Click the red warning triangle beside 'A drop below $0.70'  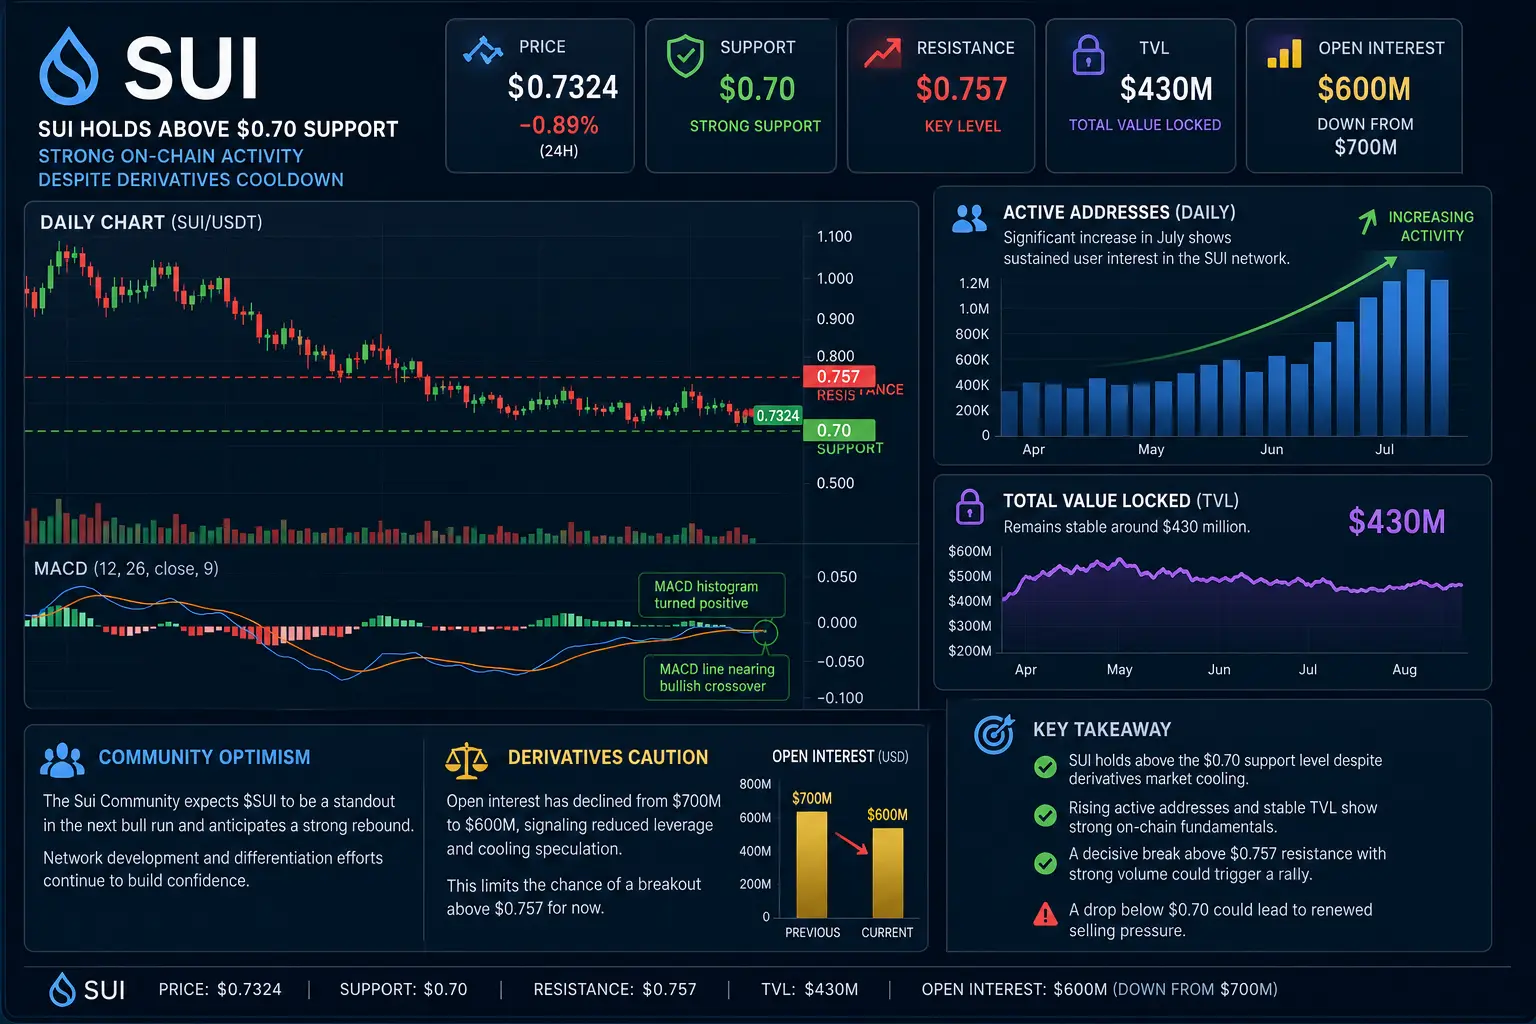[x=1045, y=914]
